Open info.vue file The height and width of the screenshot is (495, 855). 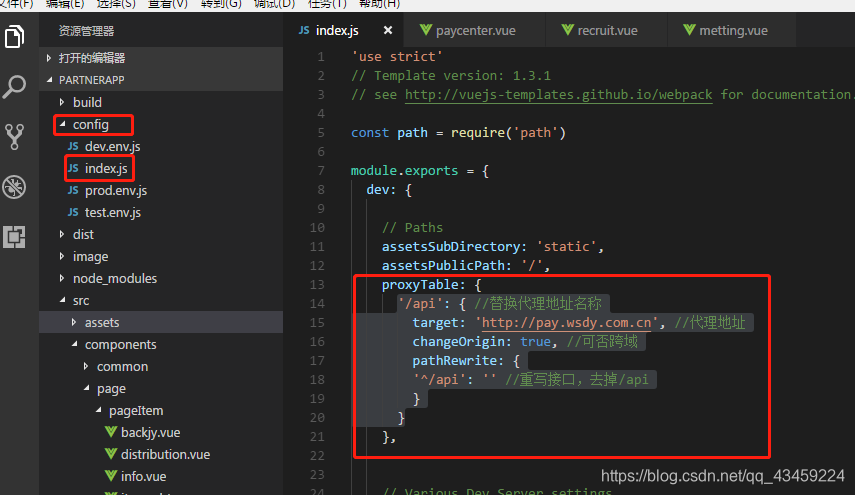pos(161,476)
